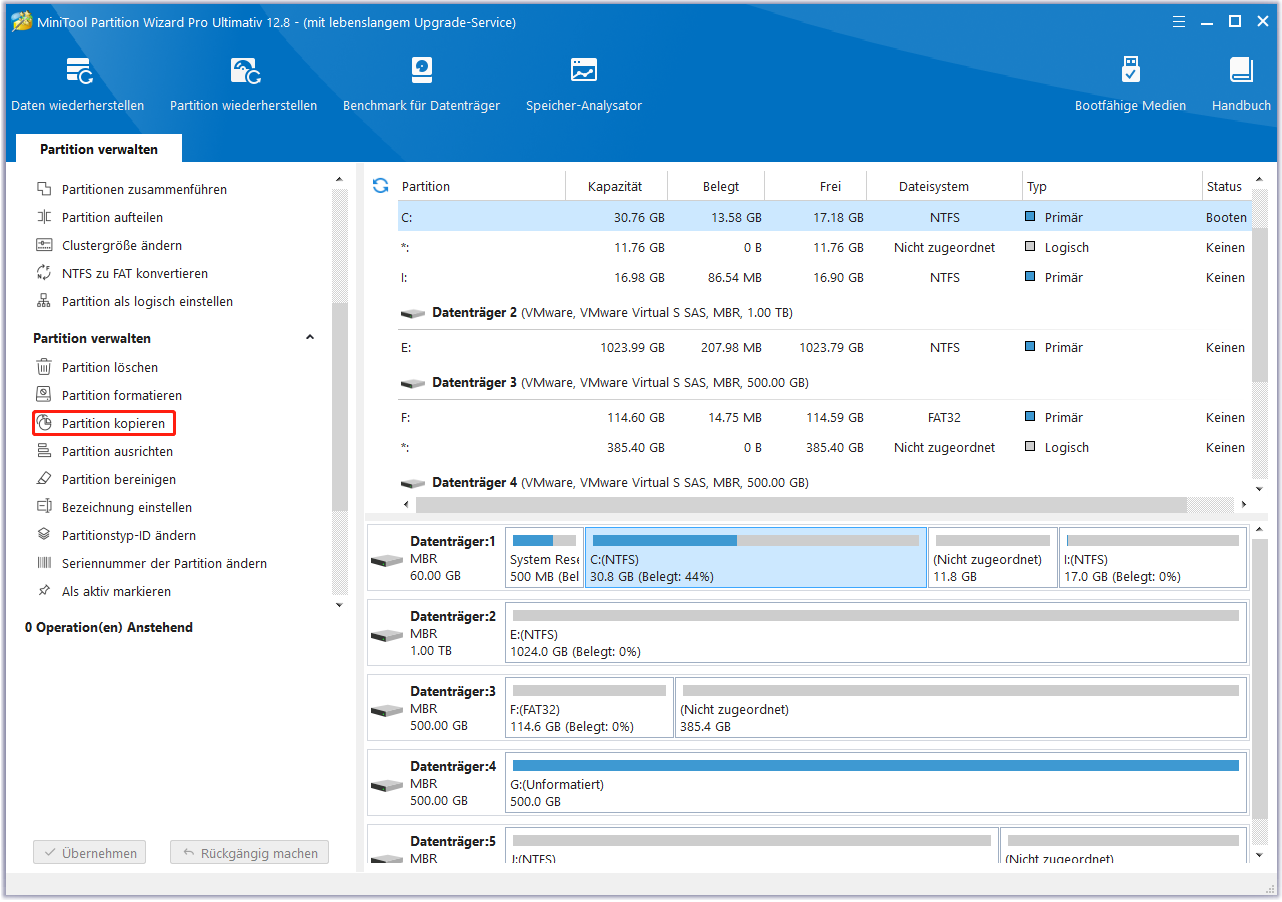Image resolution: width=1282 pixels, height=902 pixels.
Task: Open the Speicher-Analysator
Action: [584, 84]
